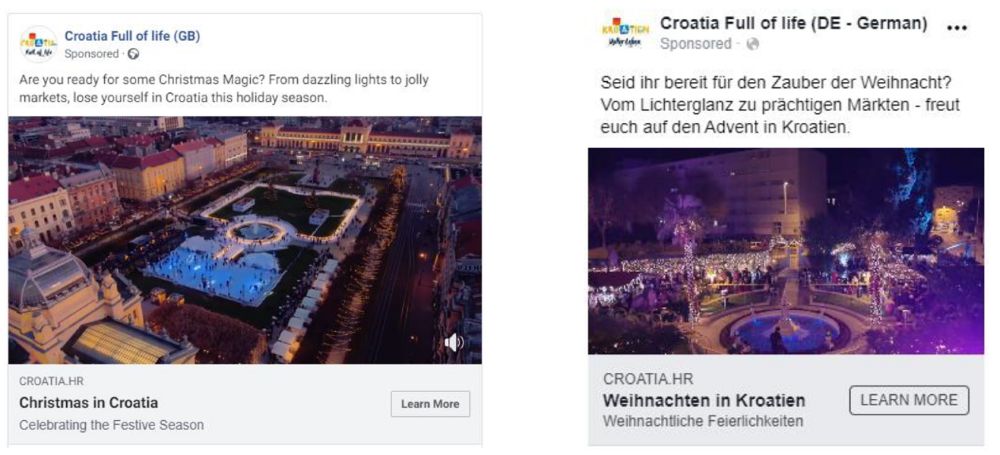Unmute the video with the speaker icon
The height and width of the screenshot is (455, 1000).
[453, 343]
